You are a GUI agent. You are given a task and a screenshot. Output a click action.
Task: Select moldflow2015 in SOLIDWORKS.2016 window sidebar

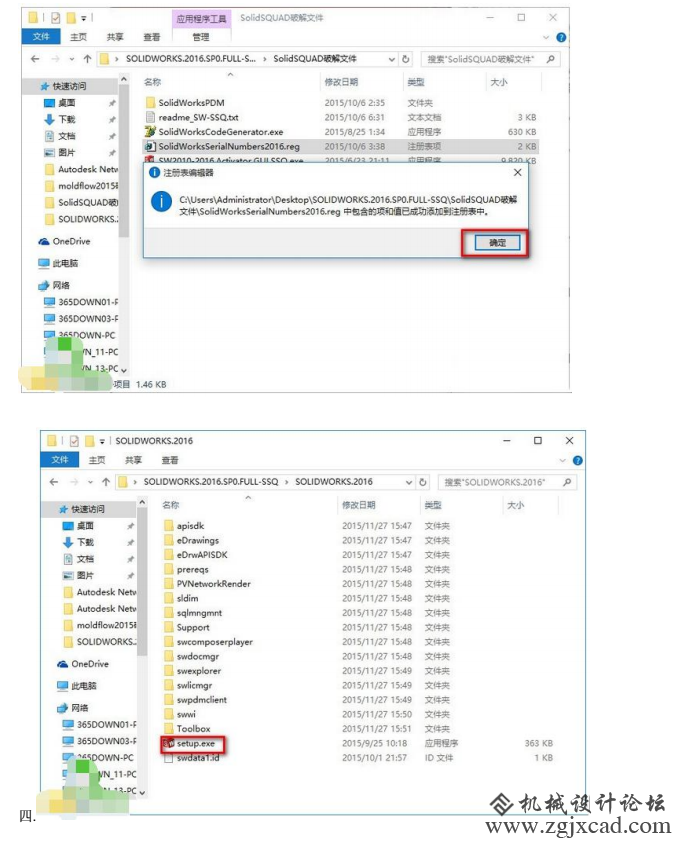100,625
